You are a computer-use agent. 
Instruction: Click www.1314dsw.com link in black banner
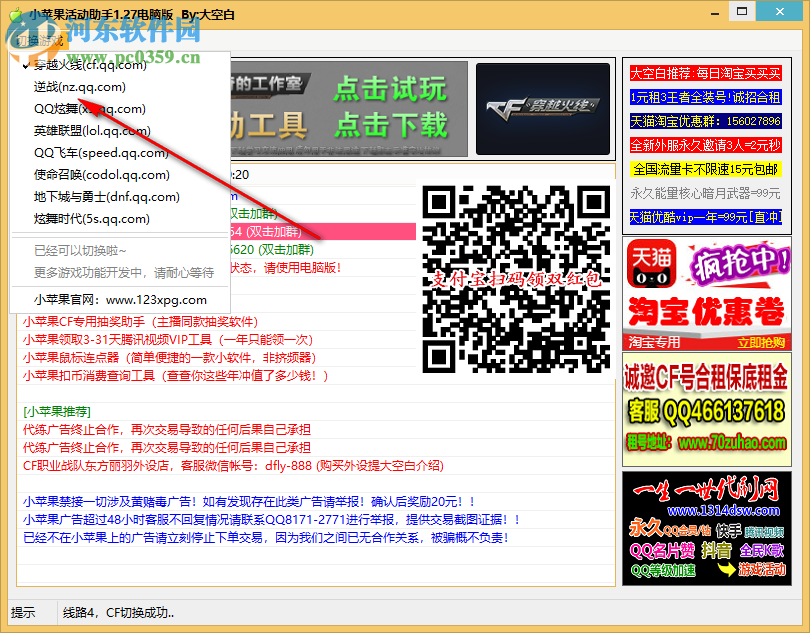pos(723,511)
